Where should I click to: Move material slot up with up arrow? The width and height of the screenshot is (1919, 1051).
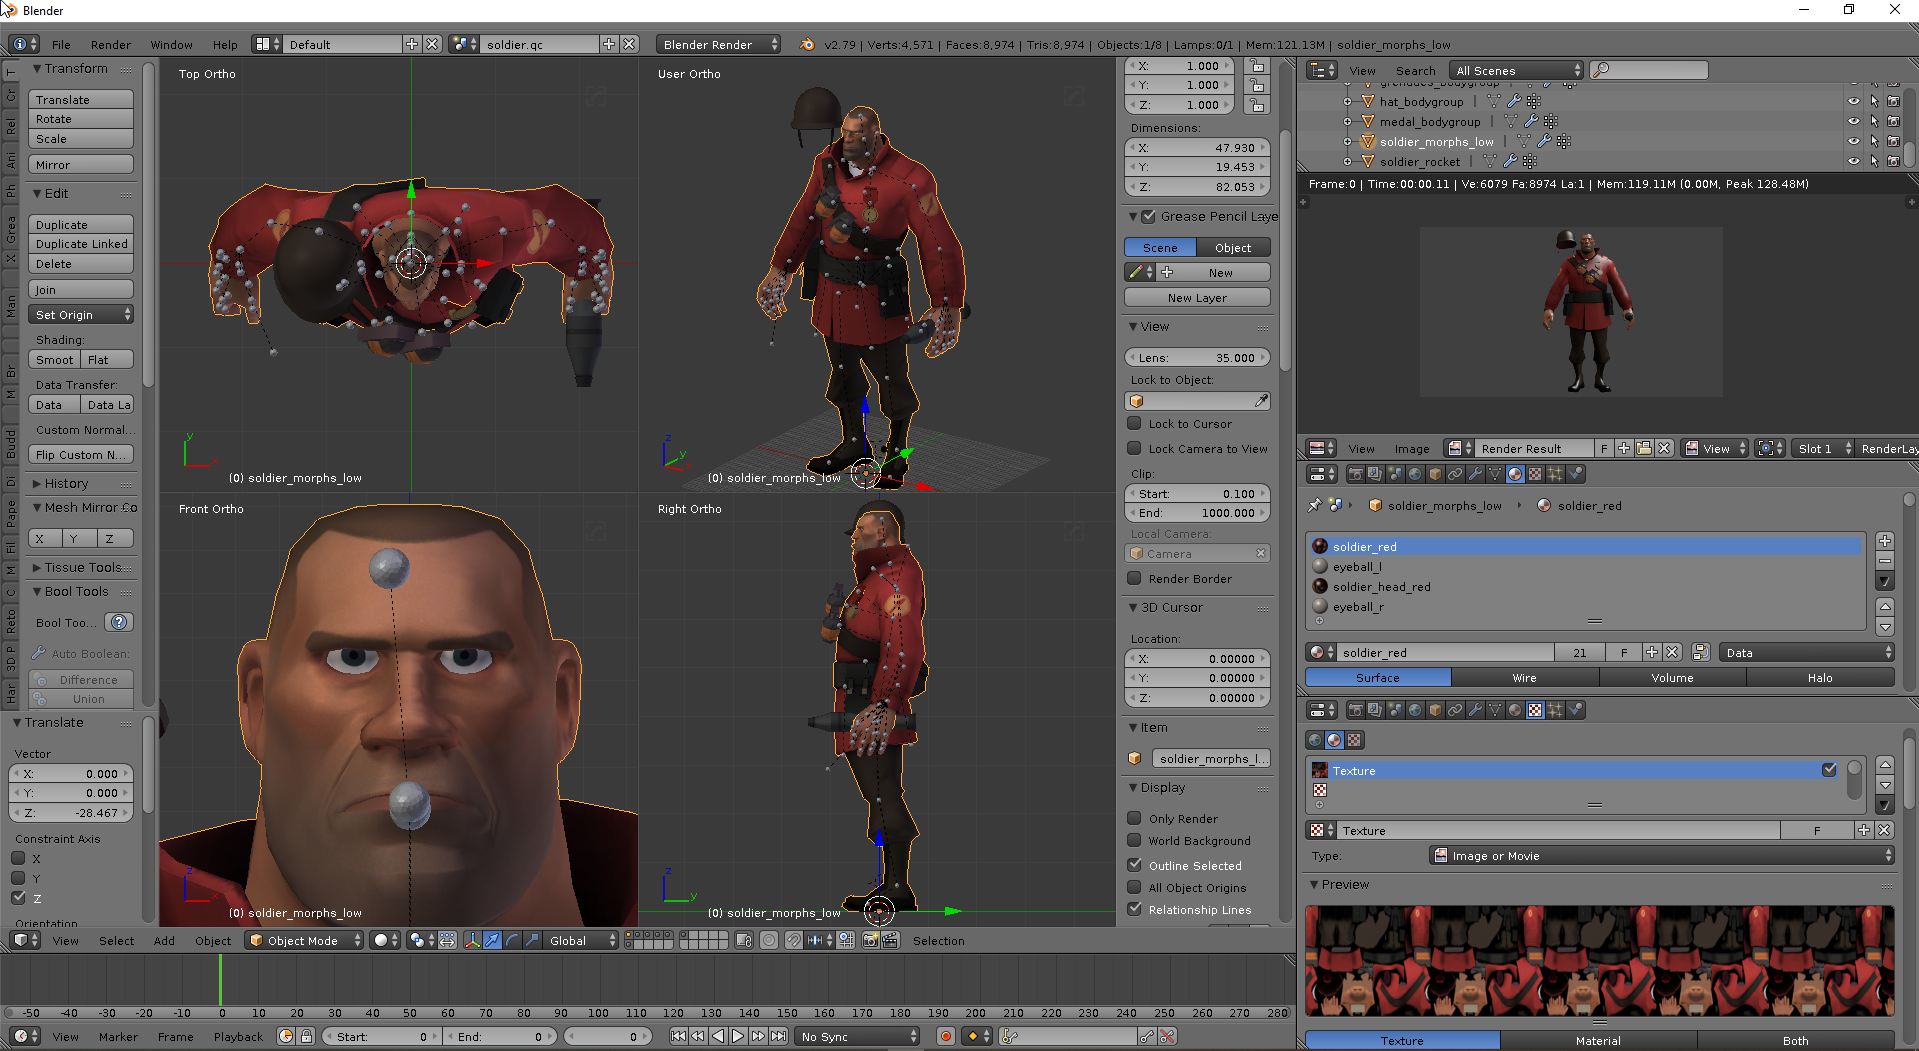1884,607
